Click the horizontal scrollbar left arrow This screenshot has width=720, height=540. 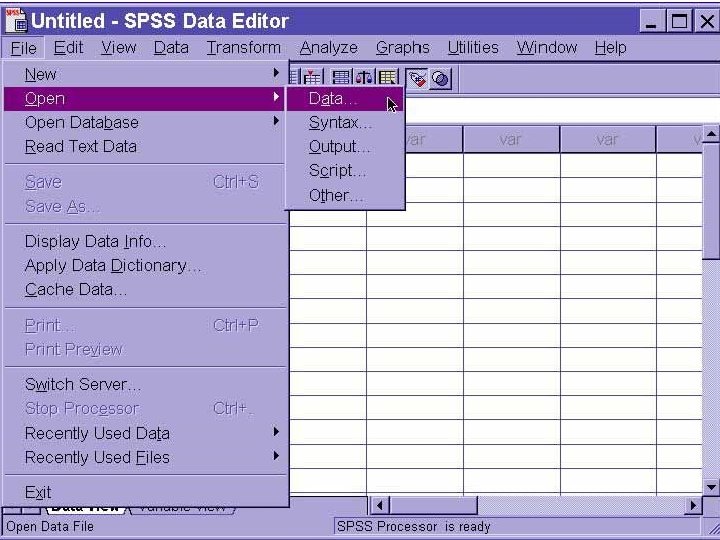(x=379, y=506)
